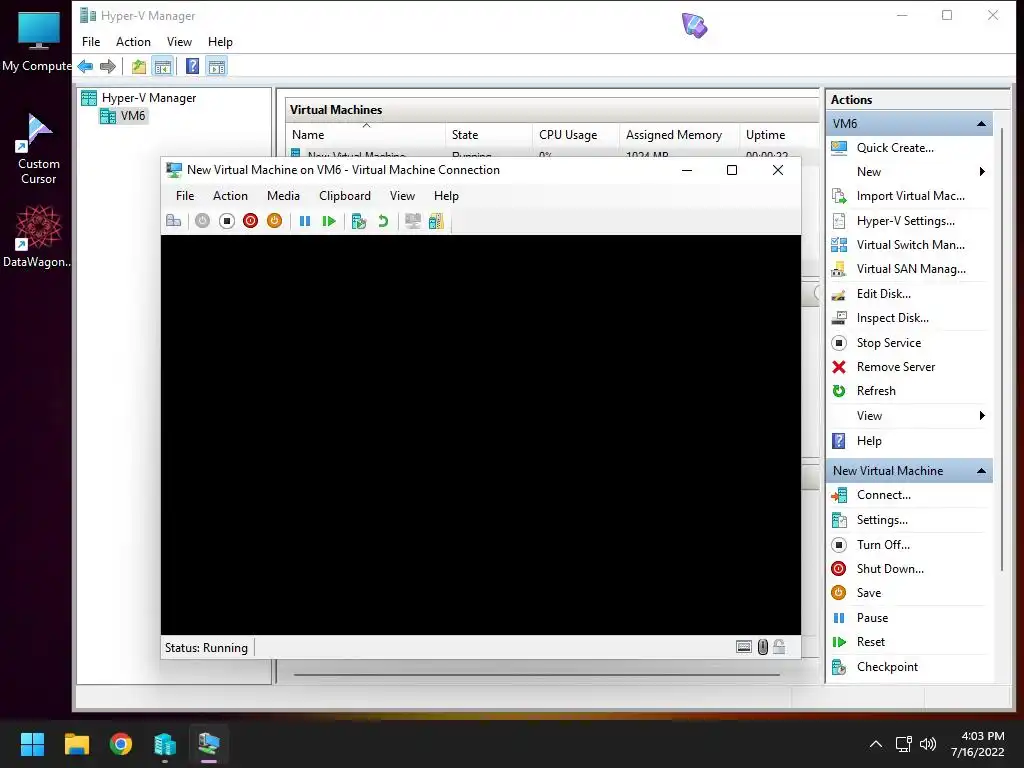Open File menu in Hyper-V Manager
The image size is (1024, 768).
coord(91,42)
